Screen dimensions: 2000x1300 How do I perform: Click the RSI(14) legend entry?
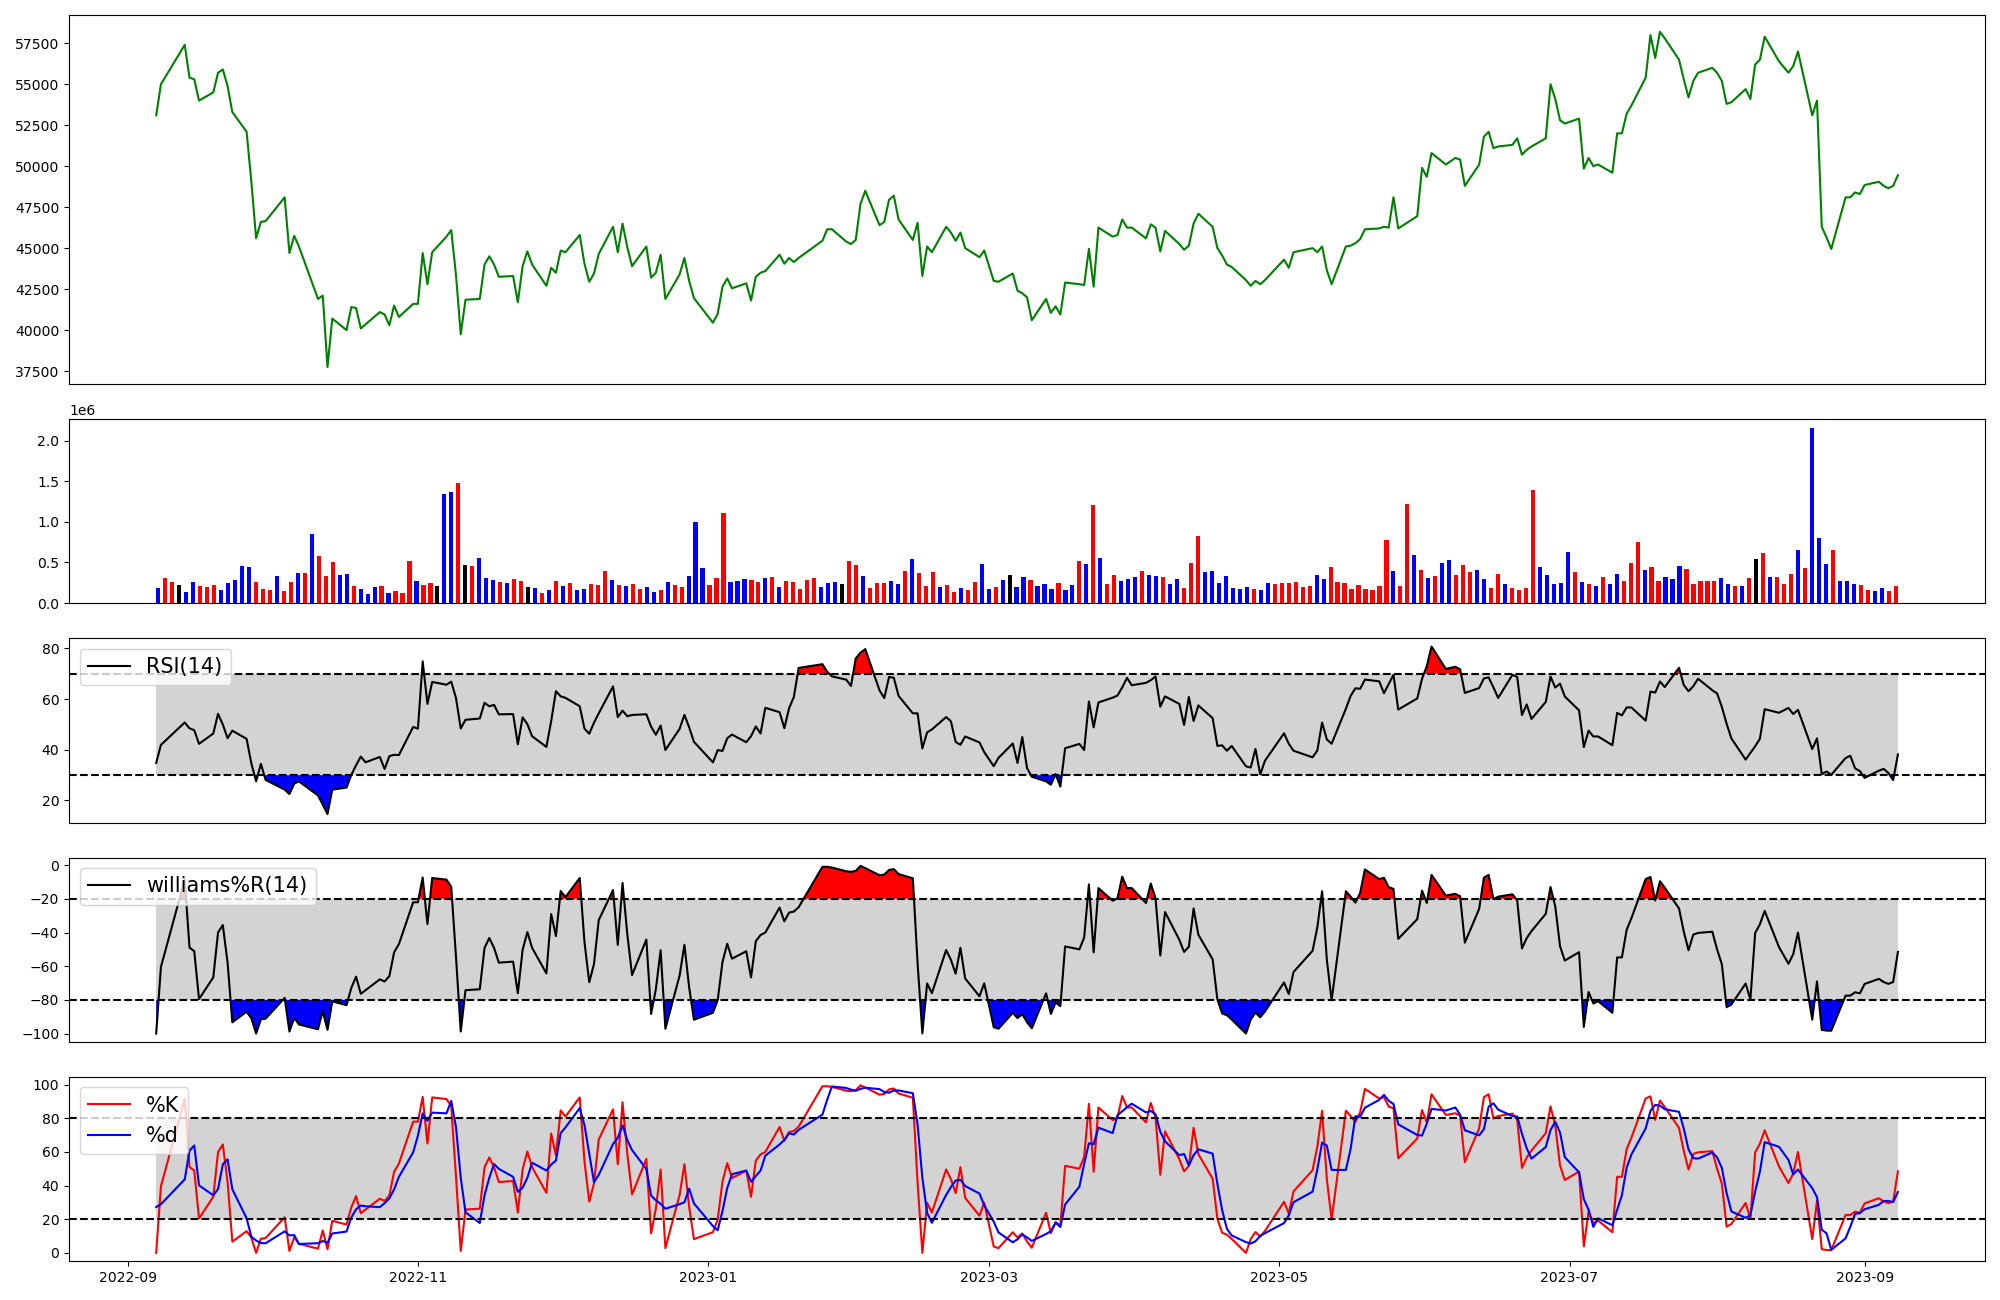point(184,666)
